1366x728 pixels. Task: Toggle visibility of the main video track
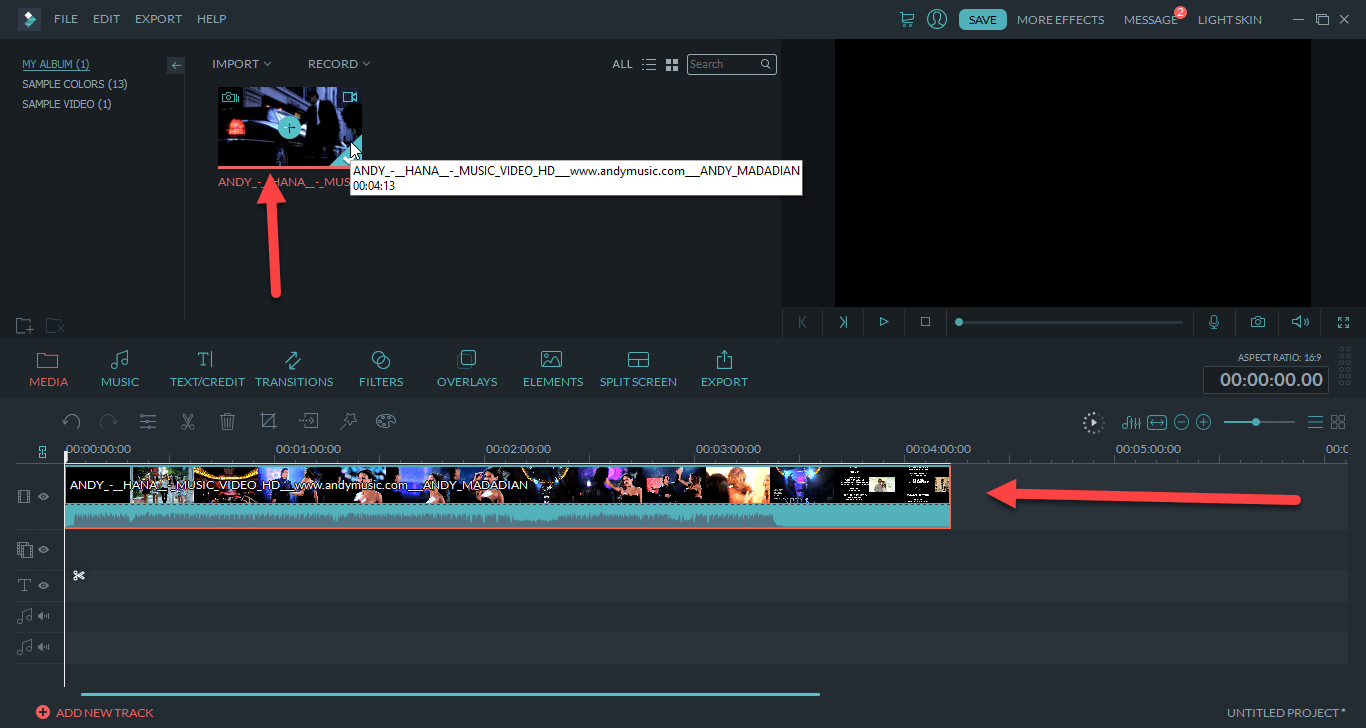click(x=44, y=496)
